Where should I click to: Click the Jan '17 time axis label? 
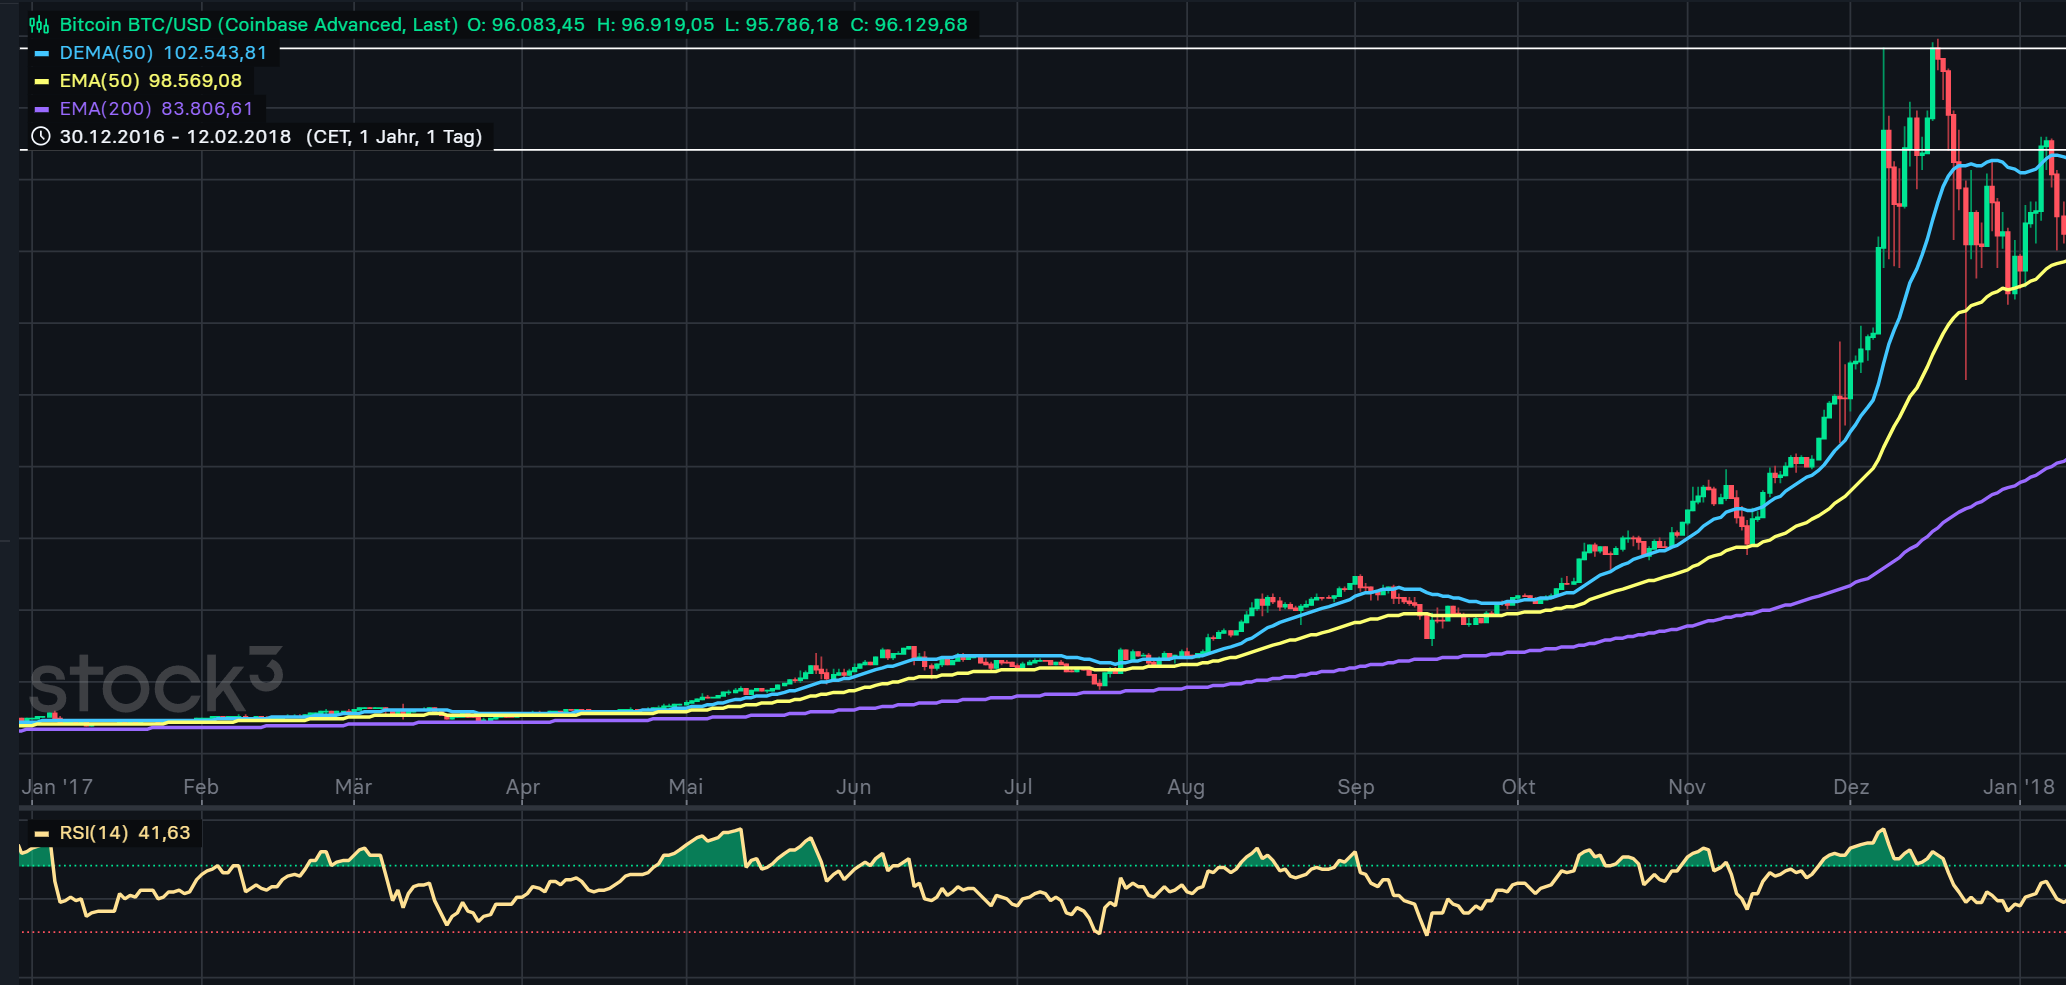(57, 787)
